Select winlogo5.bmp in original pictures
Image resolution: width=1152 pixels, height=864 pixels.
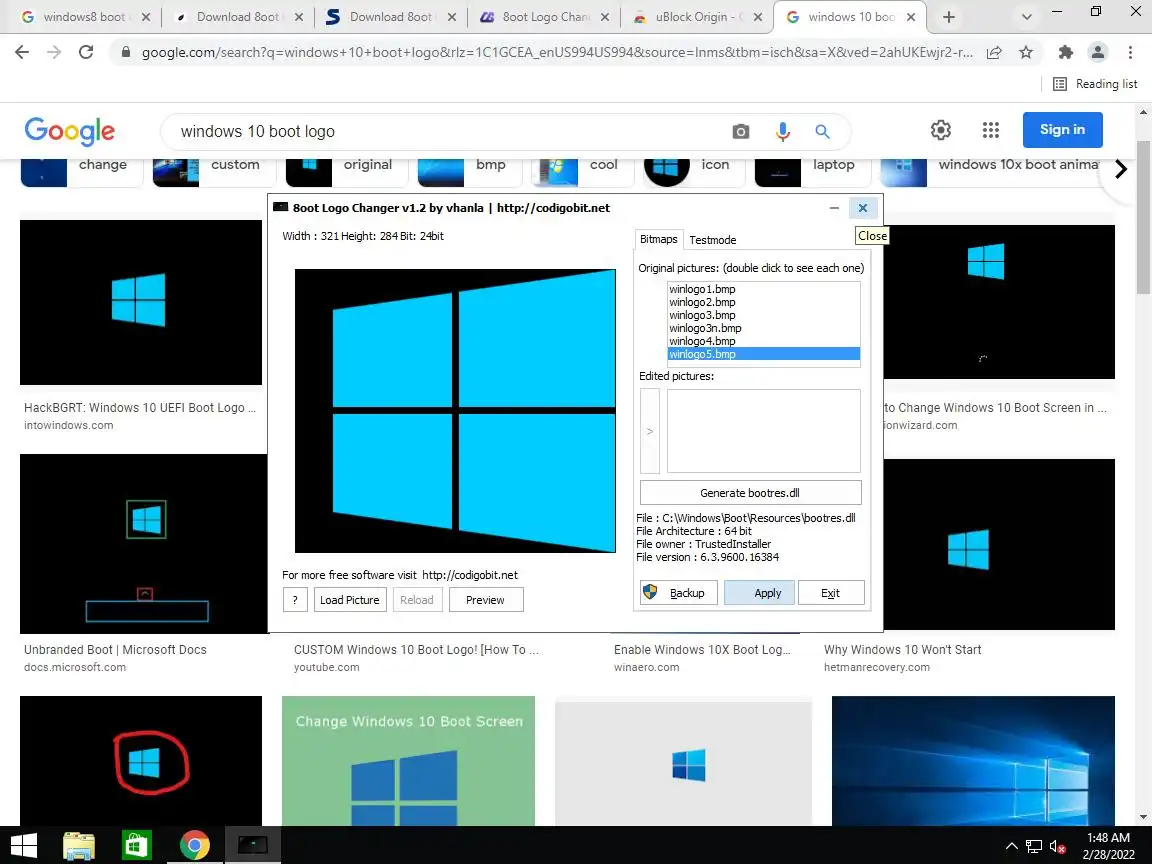(763, 354)
